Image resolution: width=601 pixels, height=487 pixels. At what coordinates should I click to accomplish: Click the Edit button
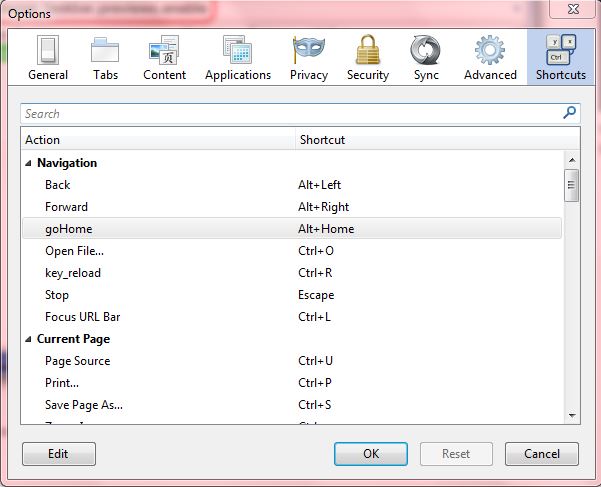(x=59, y=454)
